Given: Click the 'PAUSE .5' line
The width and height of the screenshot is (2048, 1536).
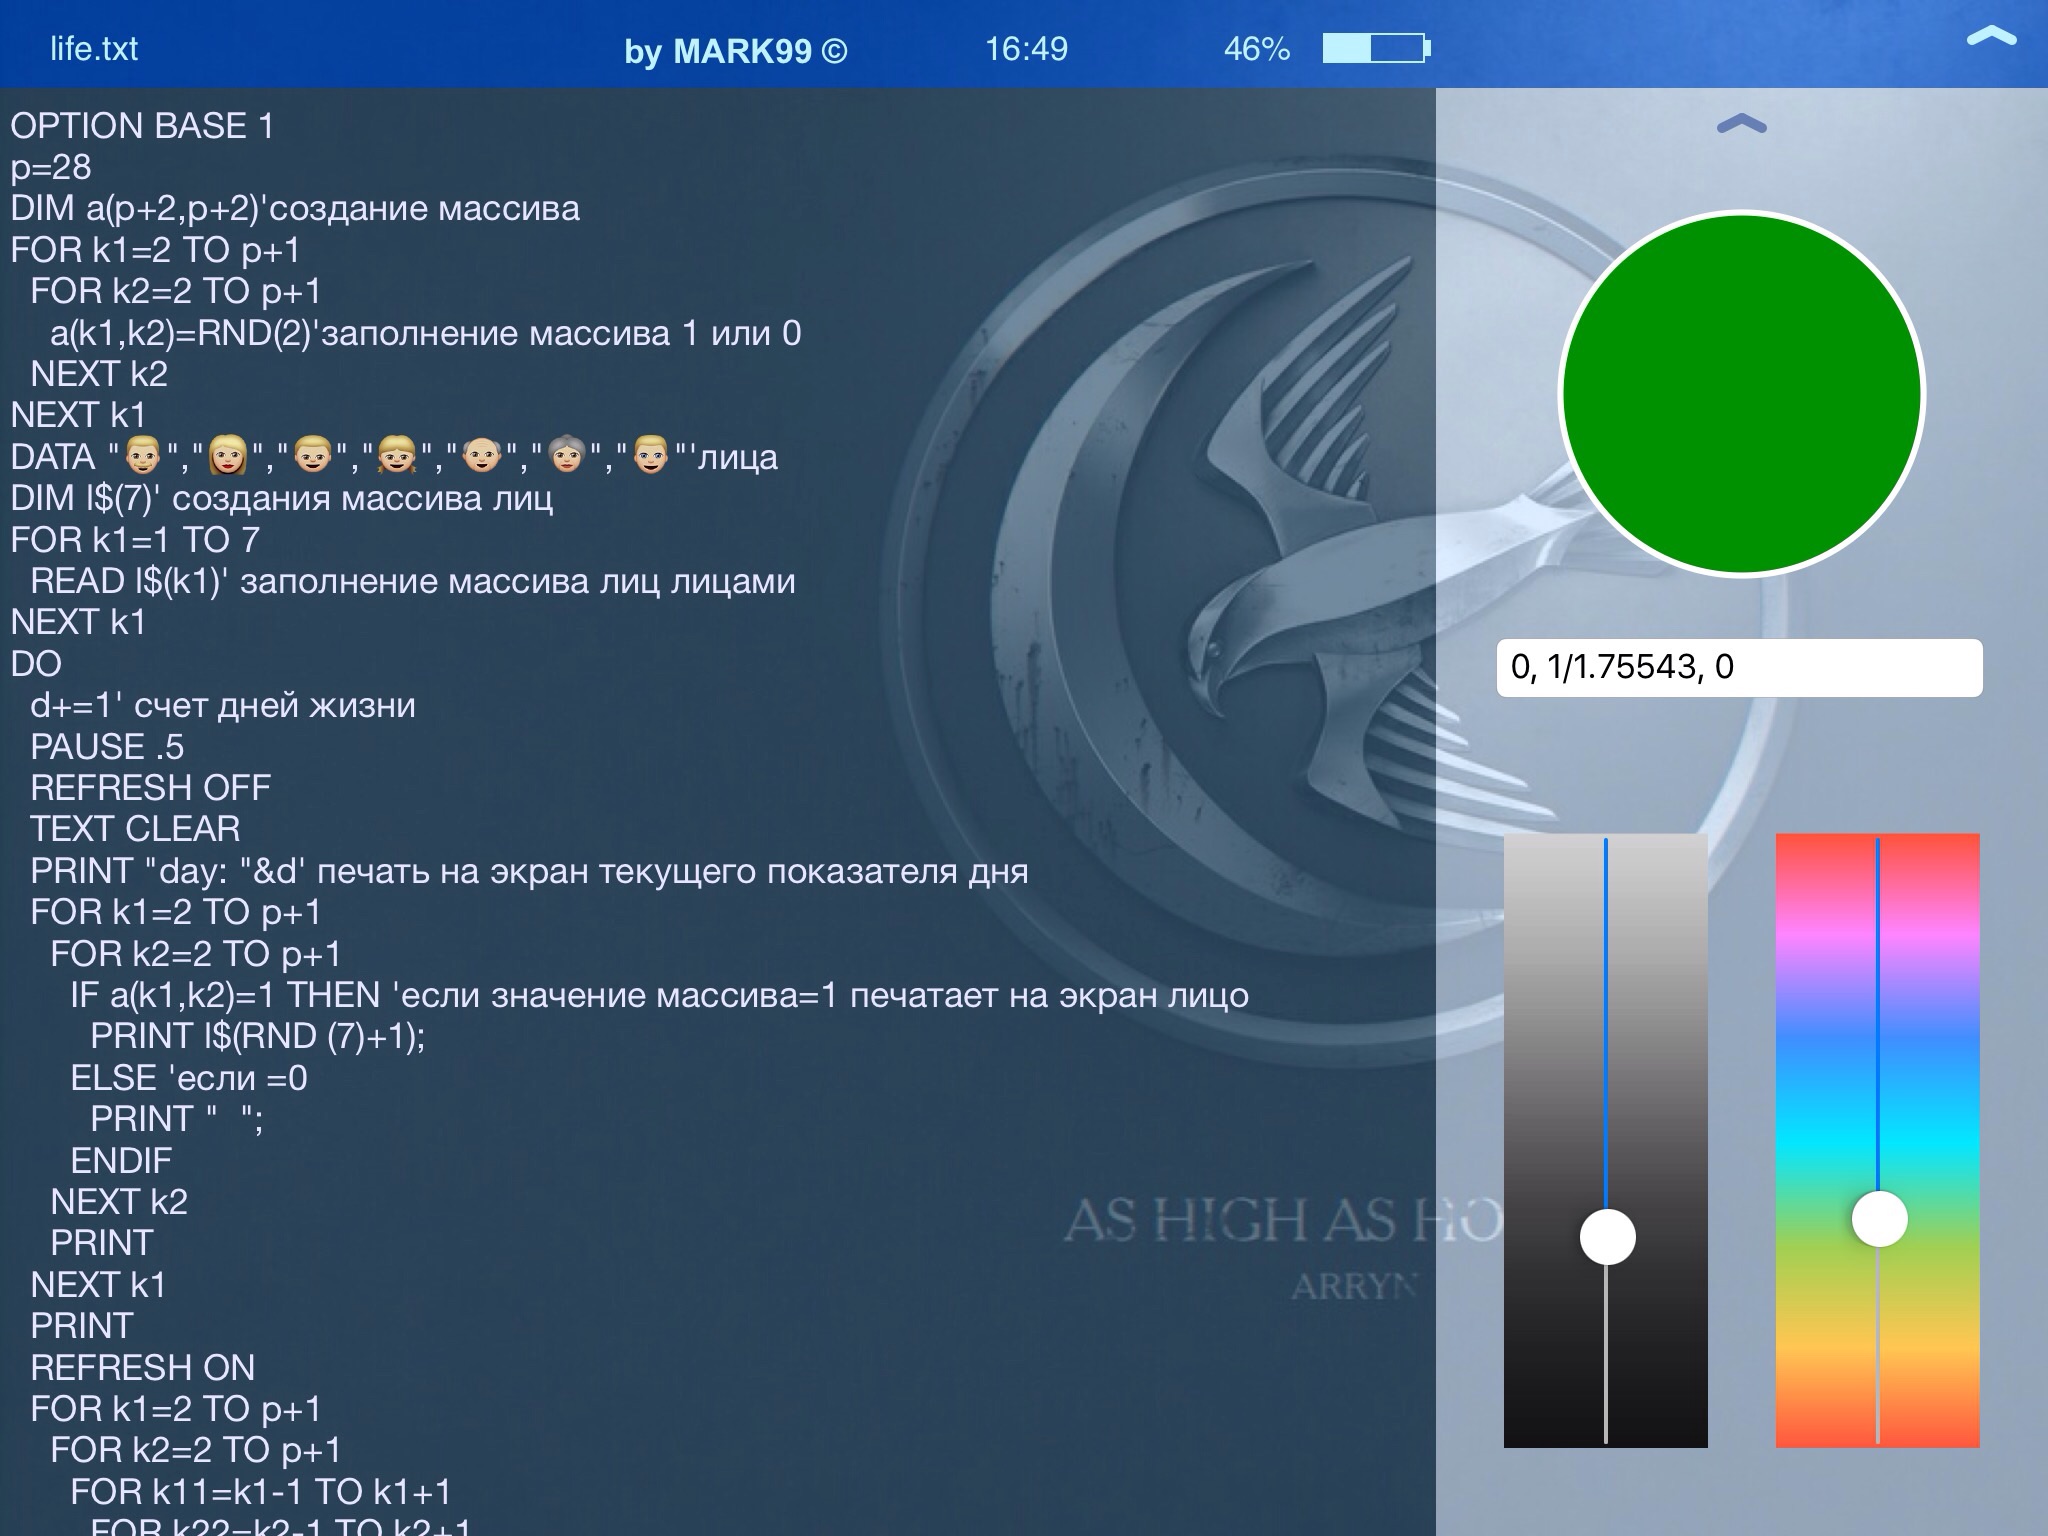Looking at the screenshot, I should pyautogui.click(x=107, y=747).
